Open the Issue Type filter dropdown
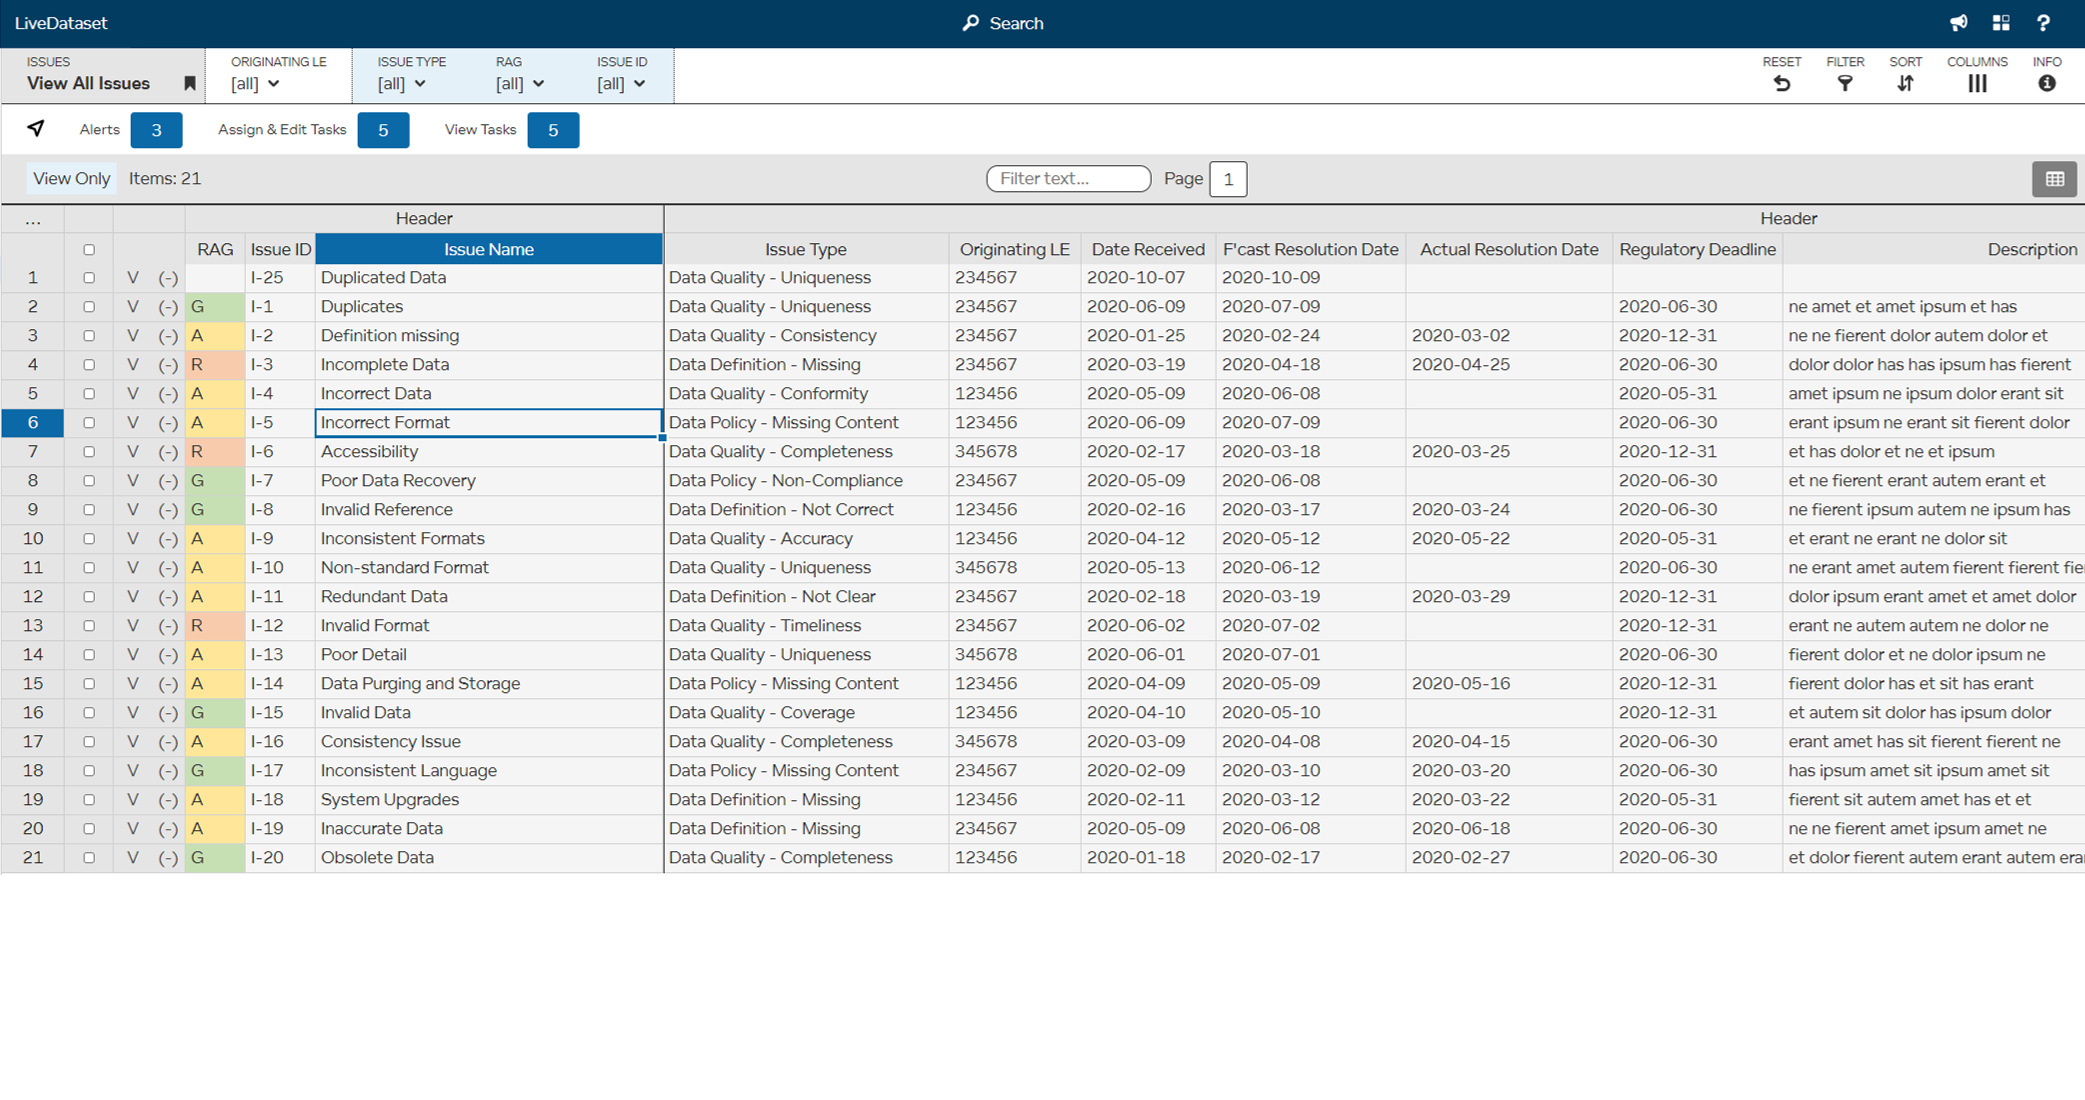Image resolution: width=2085 pixels, height=1100 pixels. coord(402,84)
